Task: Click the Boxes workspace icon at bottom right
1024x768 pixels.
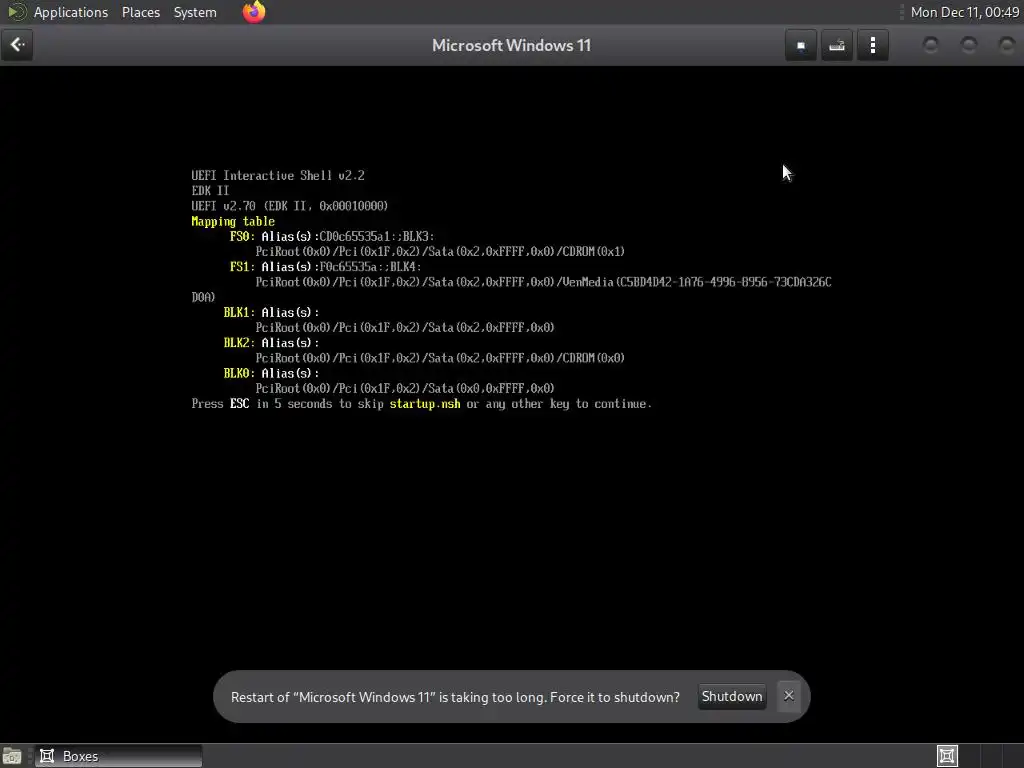Action: pyautogui.click(x=947, y=756)
